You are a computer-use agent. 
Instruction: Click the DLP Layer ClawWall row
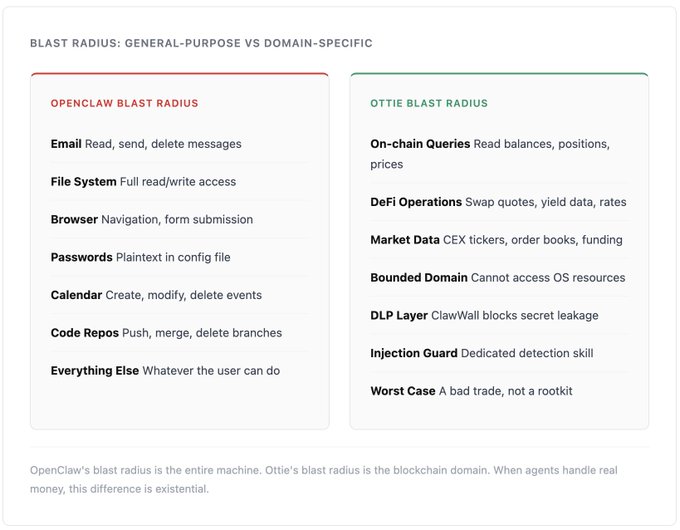pos(484,316)
